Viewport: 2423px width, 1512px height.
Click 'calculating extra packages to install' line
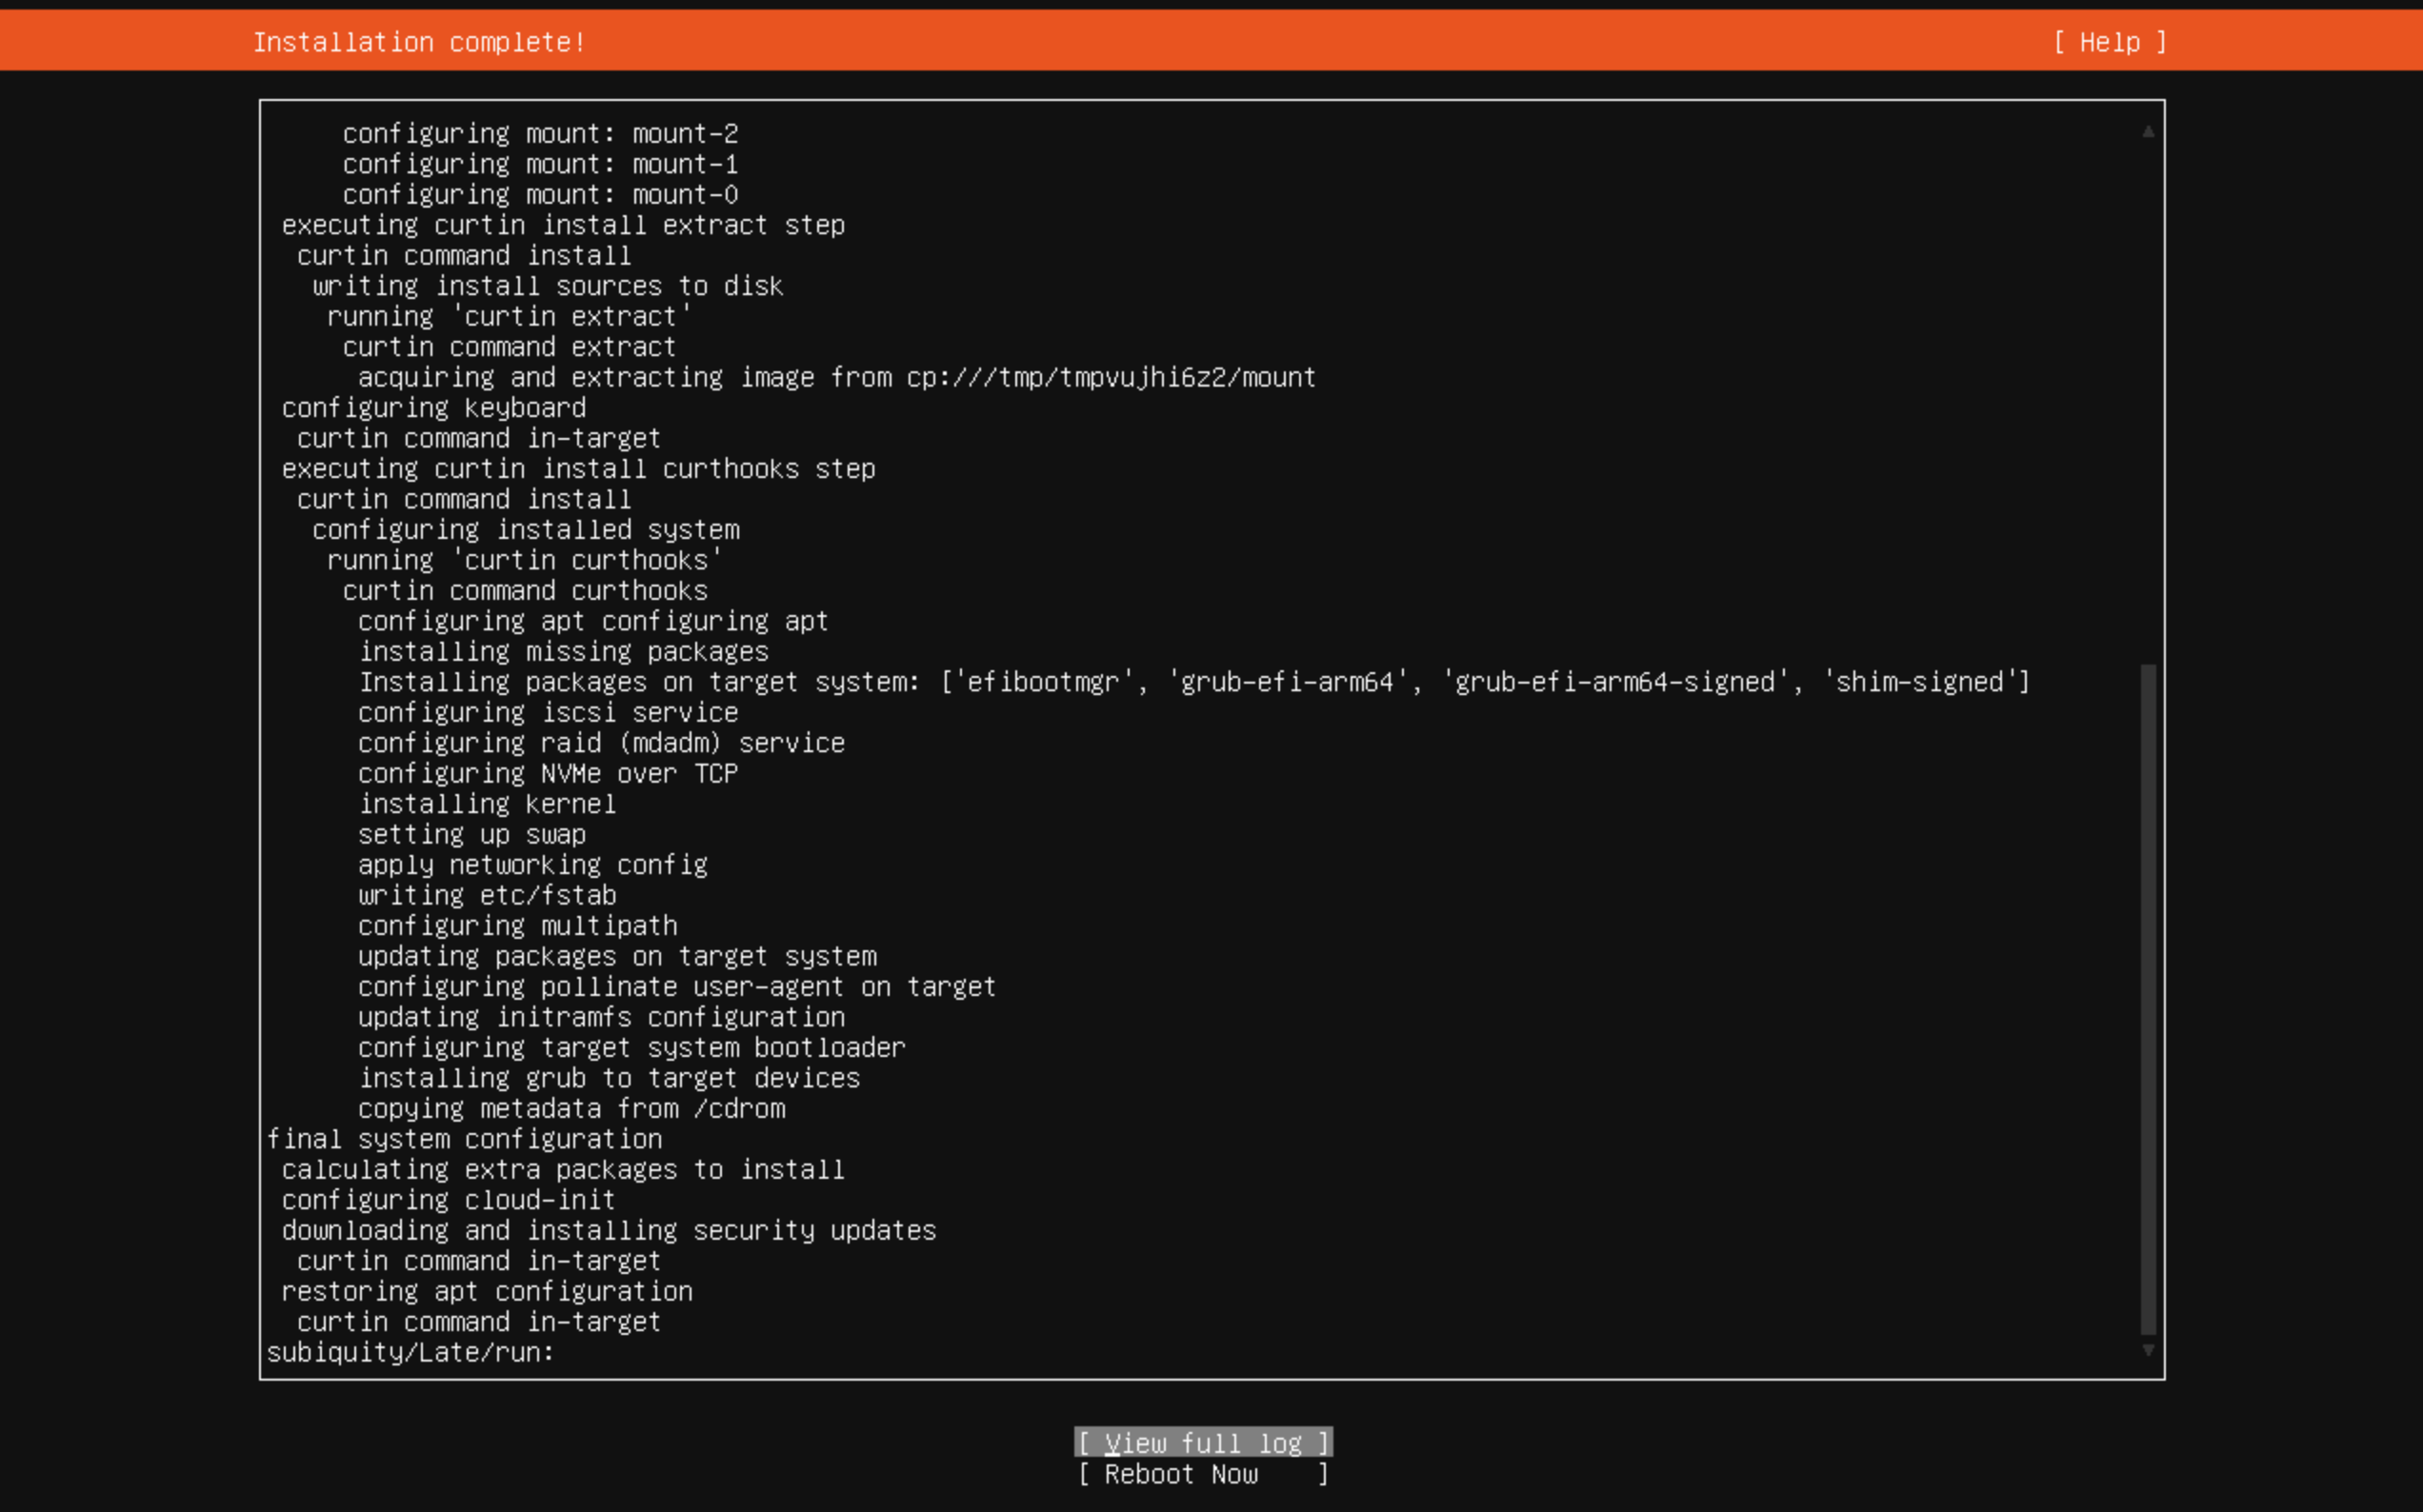pyautogui.click(x=563, y=1170)
